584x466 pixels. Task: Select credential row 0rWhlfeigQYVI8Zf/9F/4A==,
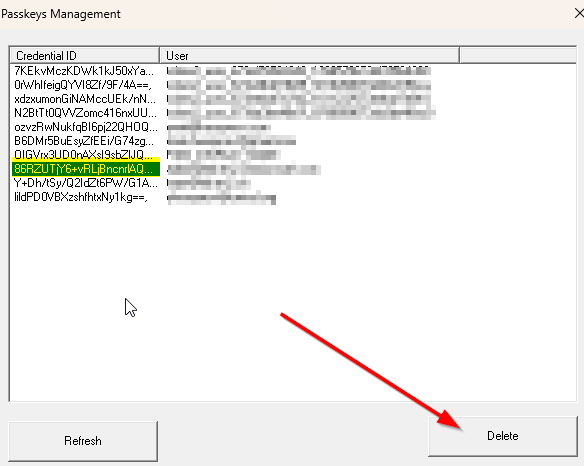click(83, 85)
